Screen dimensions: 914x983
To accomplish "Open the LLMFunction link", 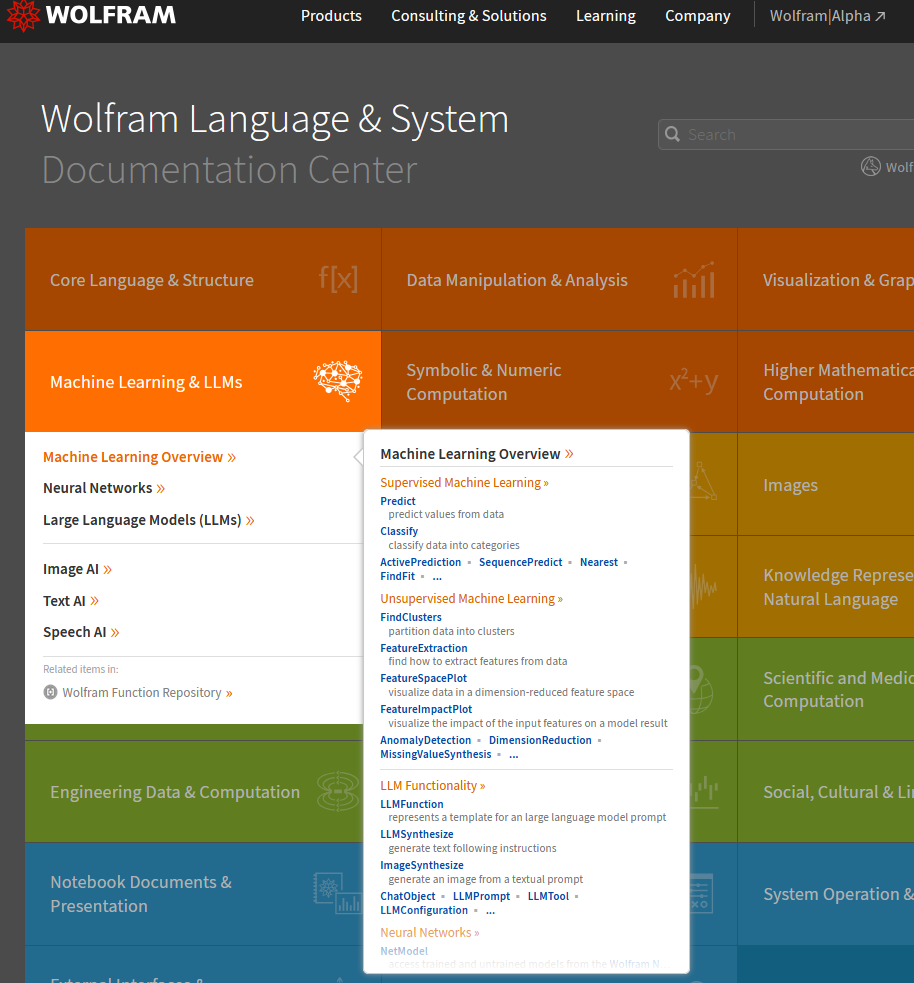I will 412,804.
